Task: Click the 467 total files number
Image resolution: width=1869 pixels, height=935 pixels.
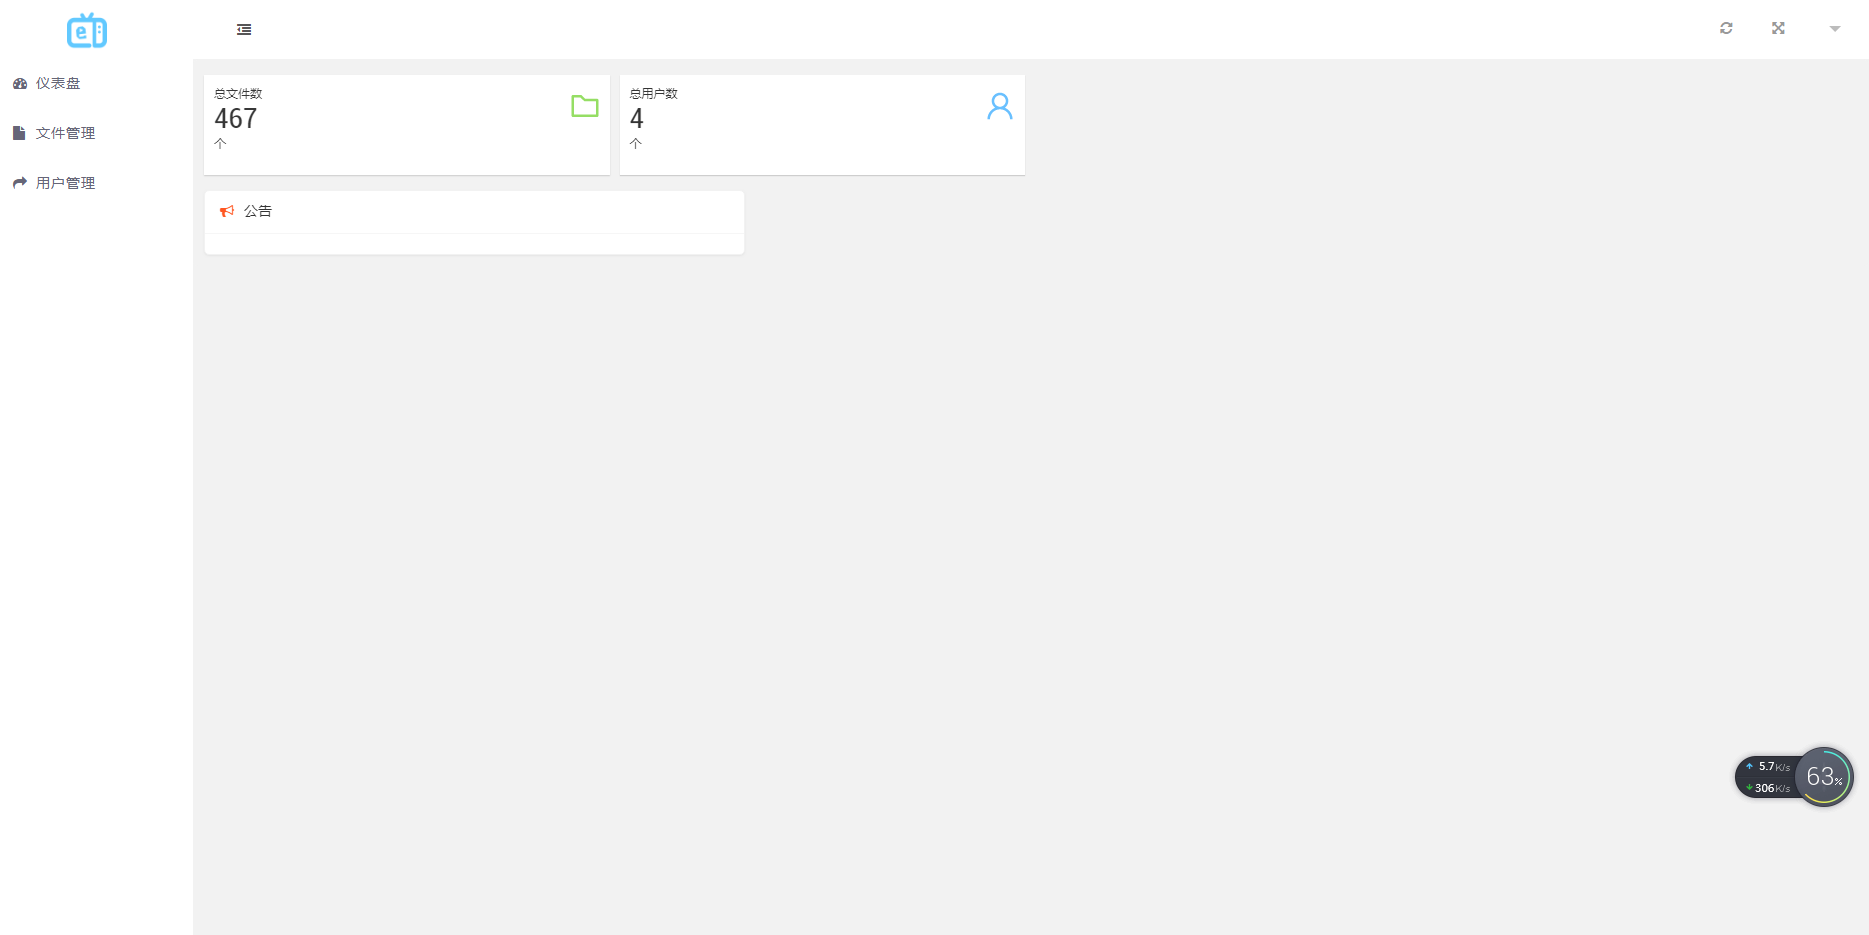Action: pos(236,119)
